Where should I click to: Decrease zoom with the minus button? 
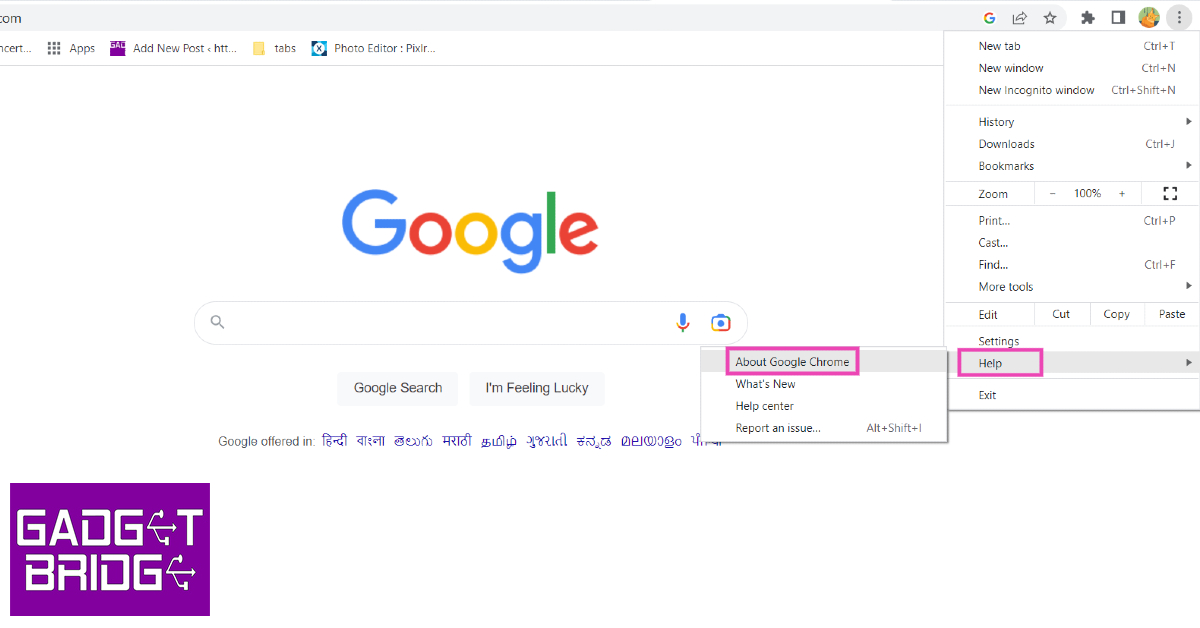(1052, 193)
